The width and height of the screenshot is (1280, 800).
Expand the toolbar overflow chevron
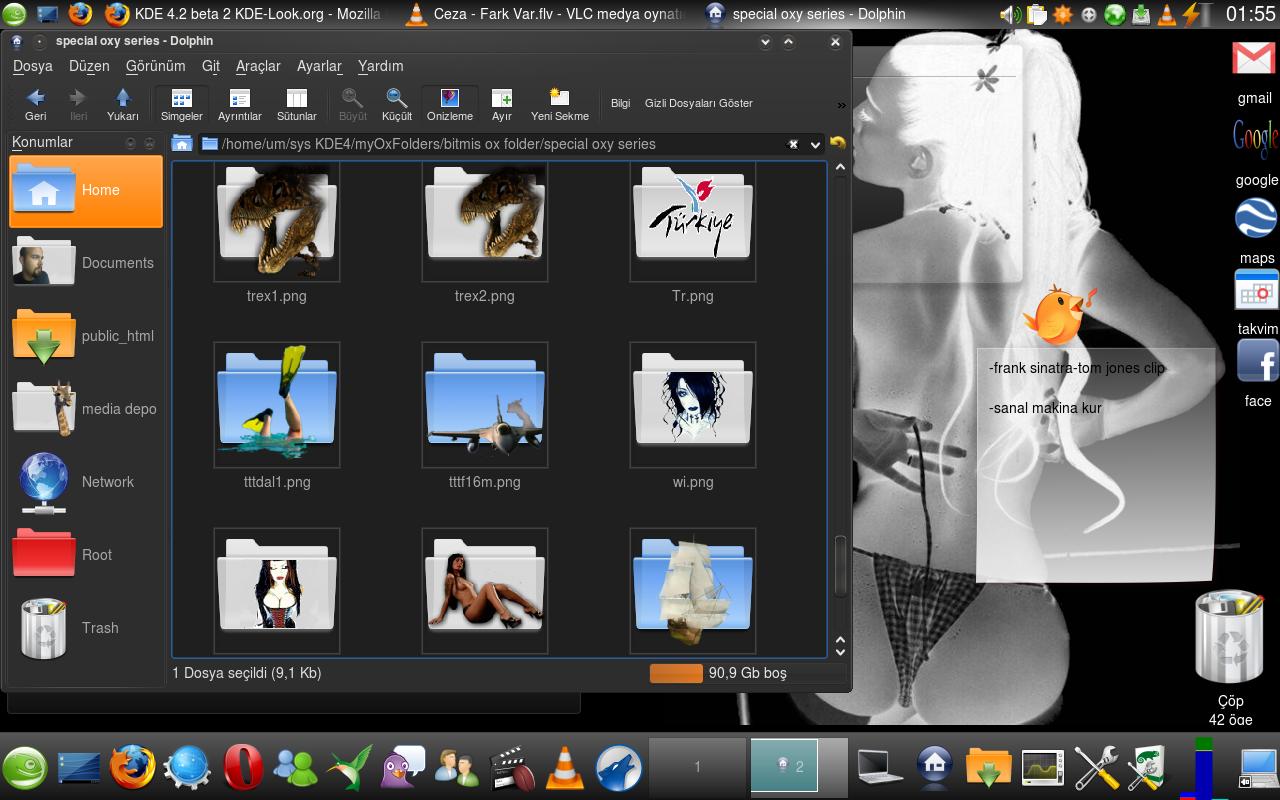pos(841,105)
